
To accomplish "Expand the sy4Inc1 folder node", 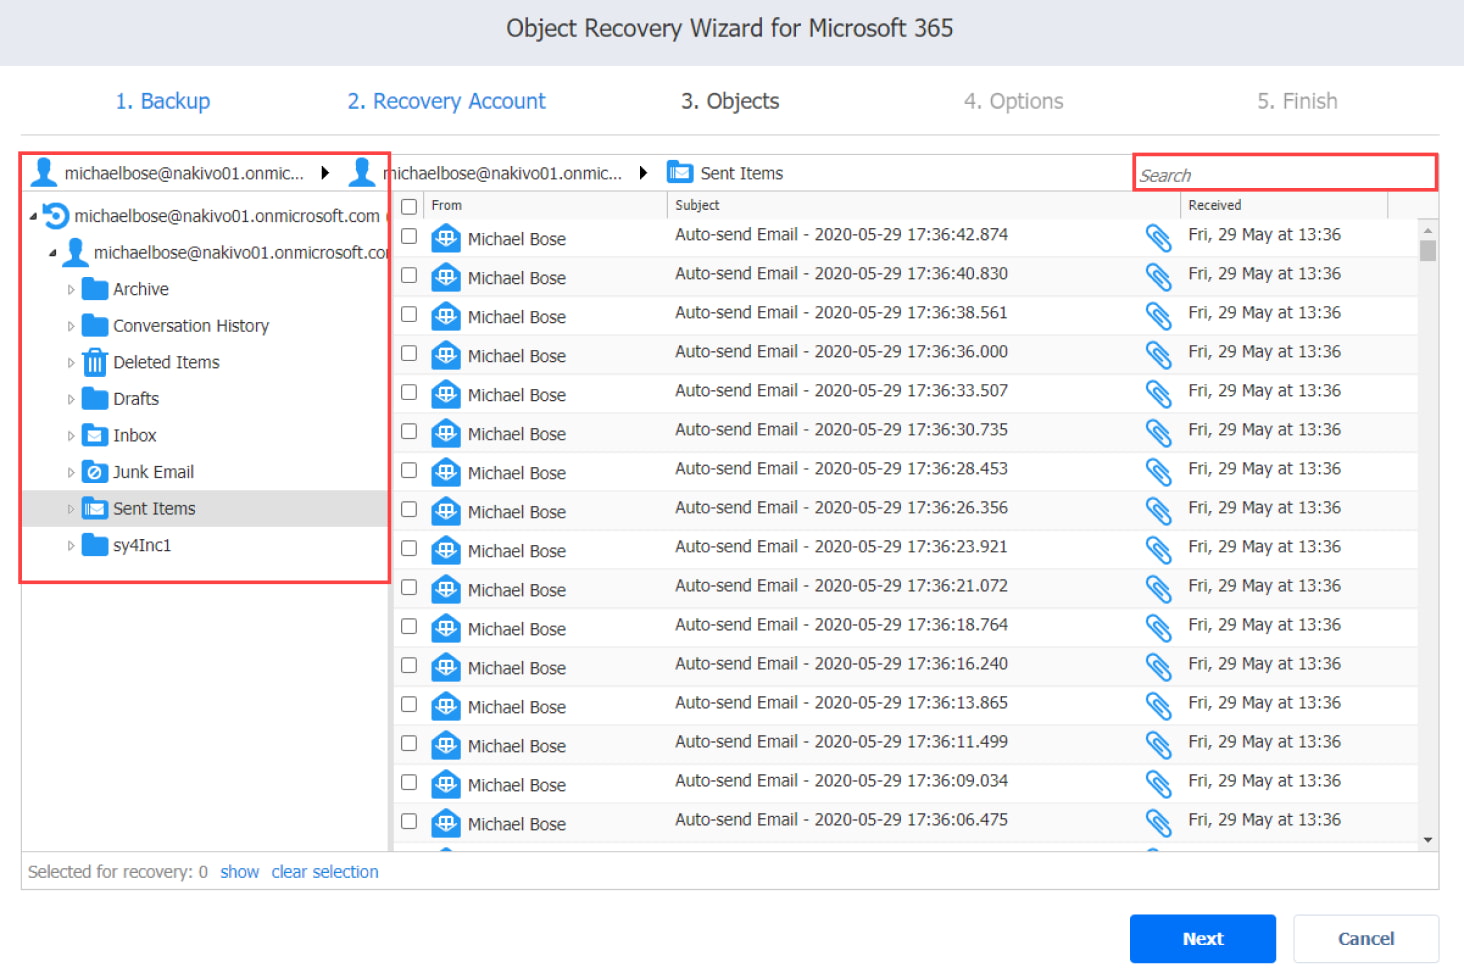I will point(71,546).
